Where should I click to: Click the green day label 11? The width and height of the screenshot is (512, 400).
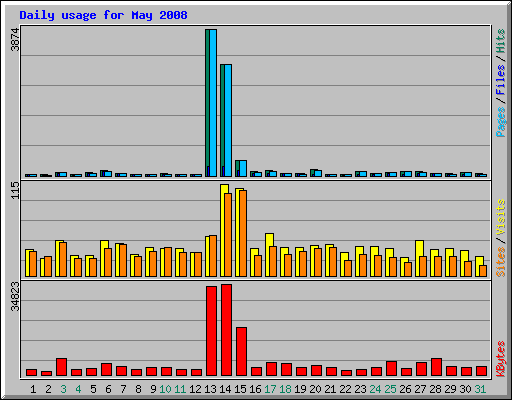[x=180, y=389]
